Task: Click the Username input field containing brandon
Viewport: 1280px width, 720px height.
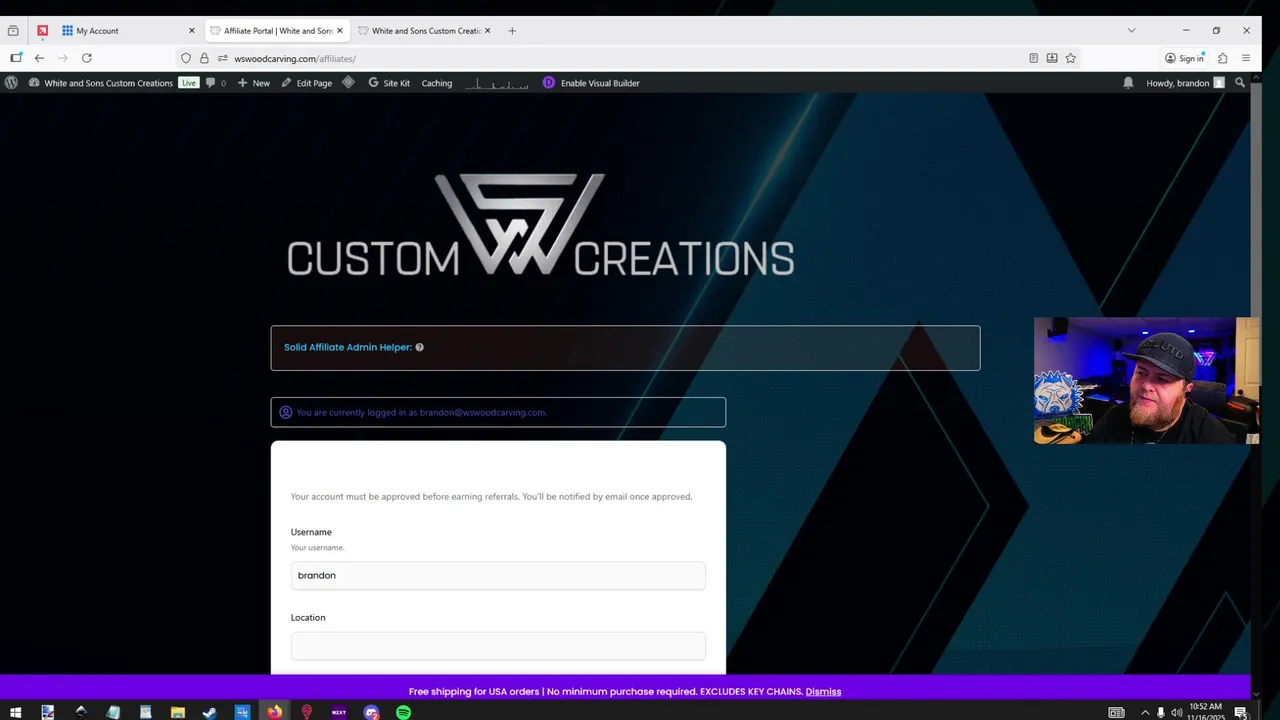Action: coord(498,575)
